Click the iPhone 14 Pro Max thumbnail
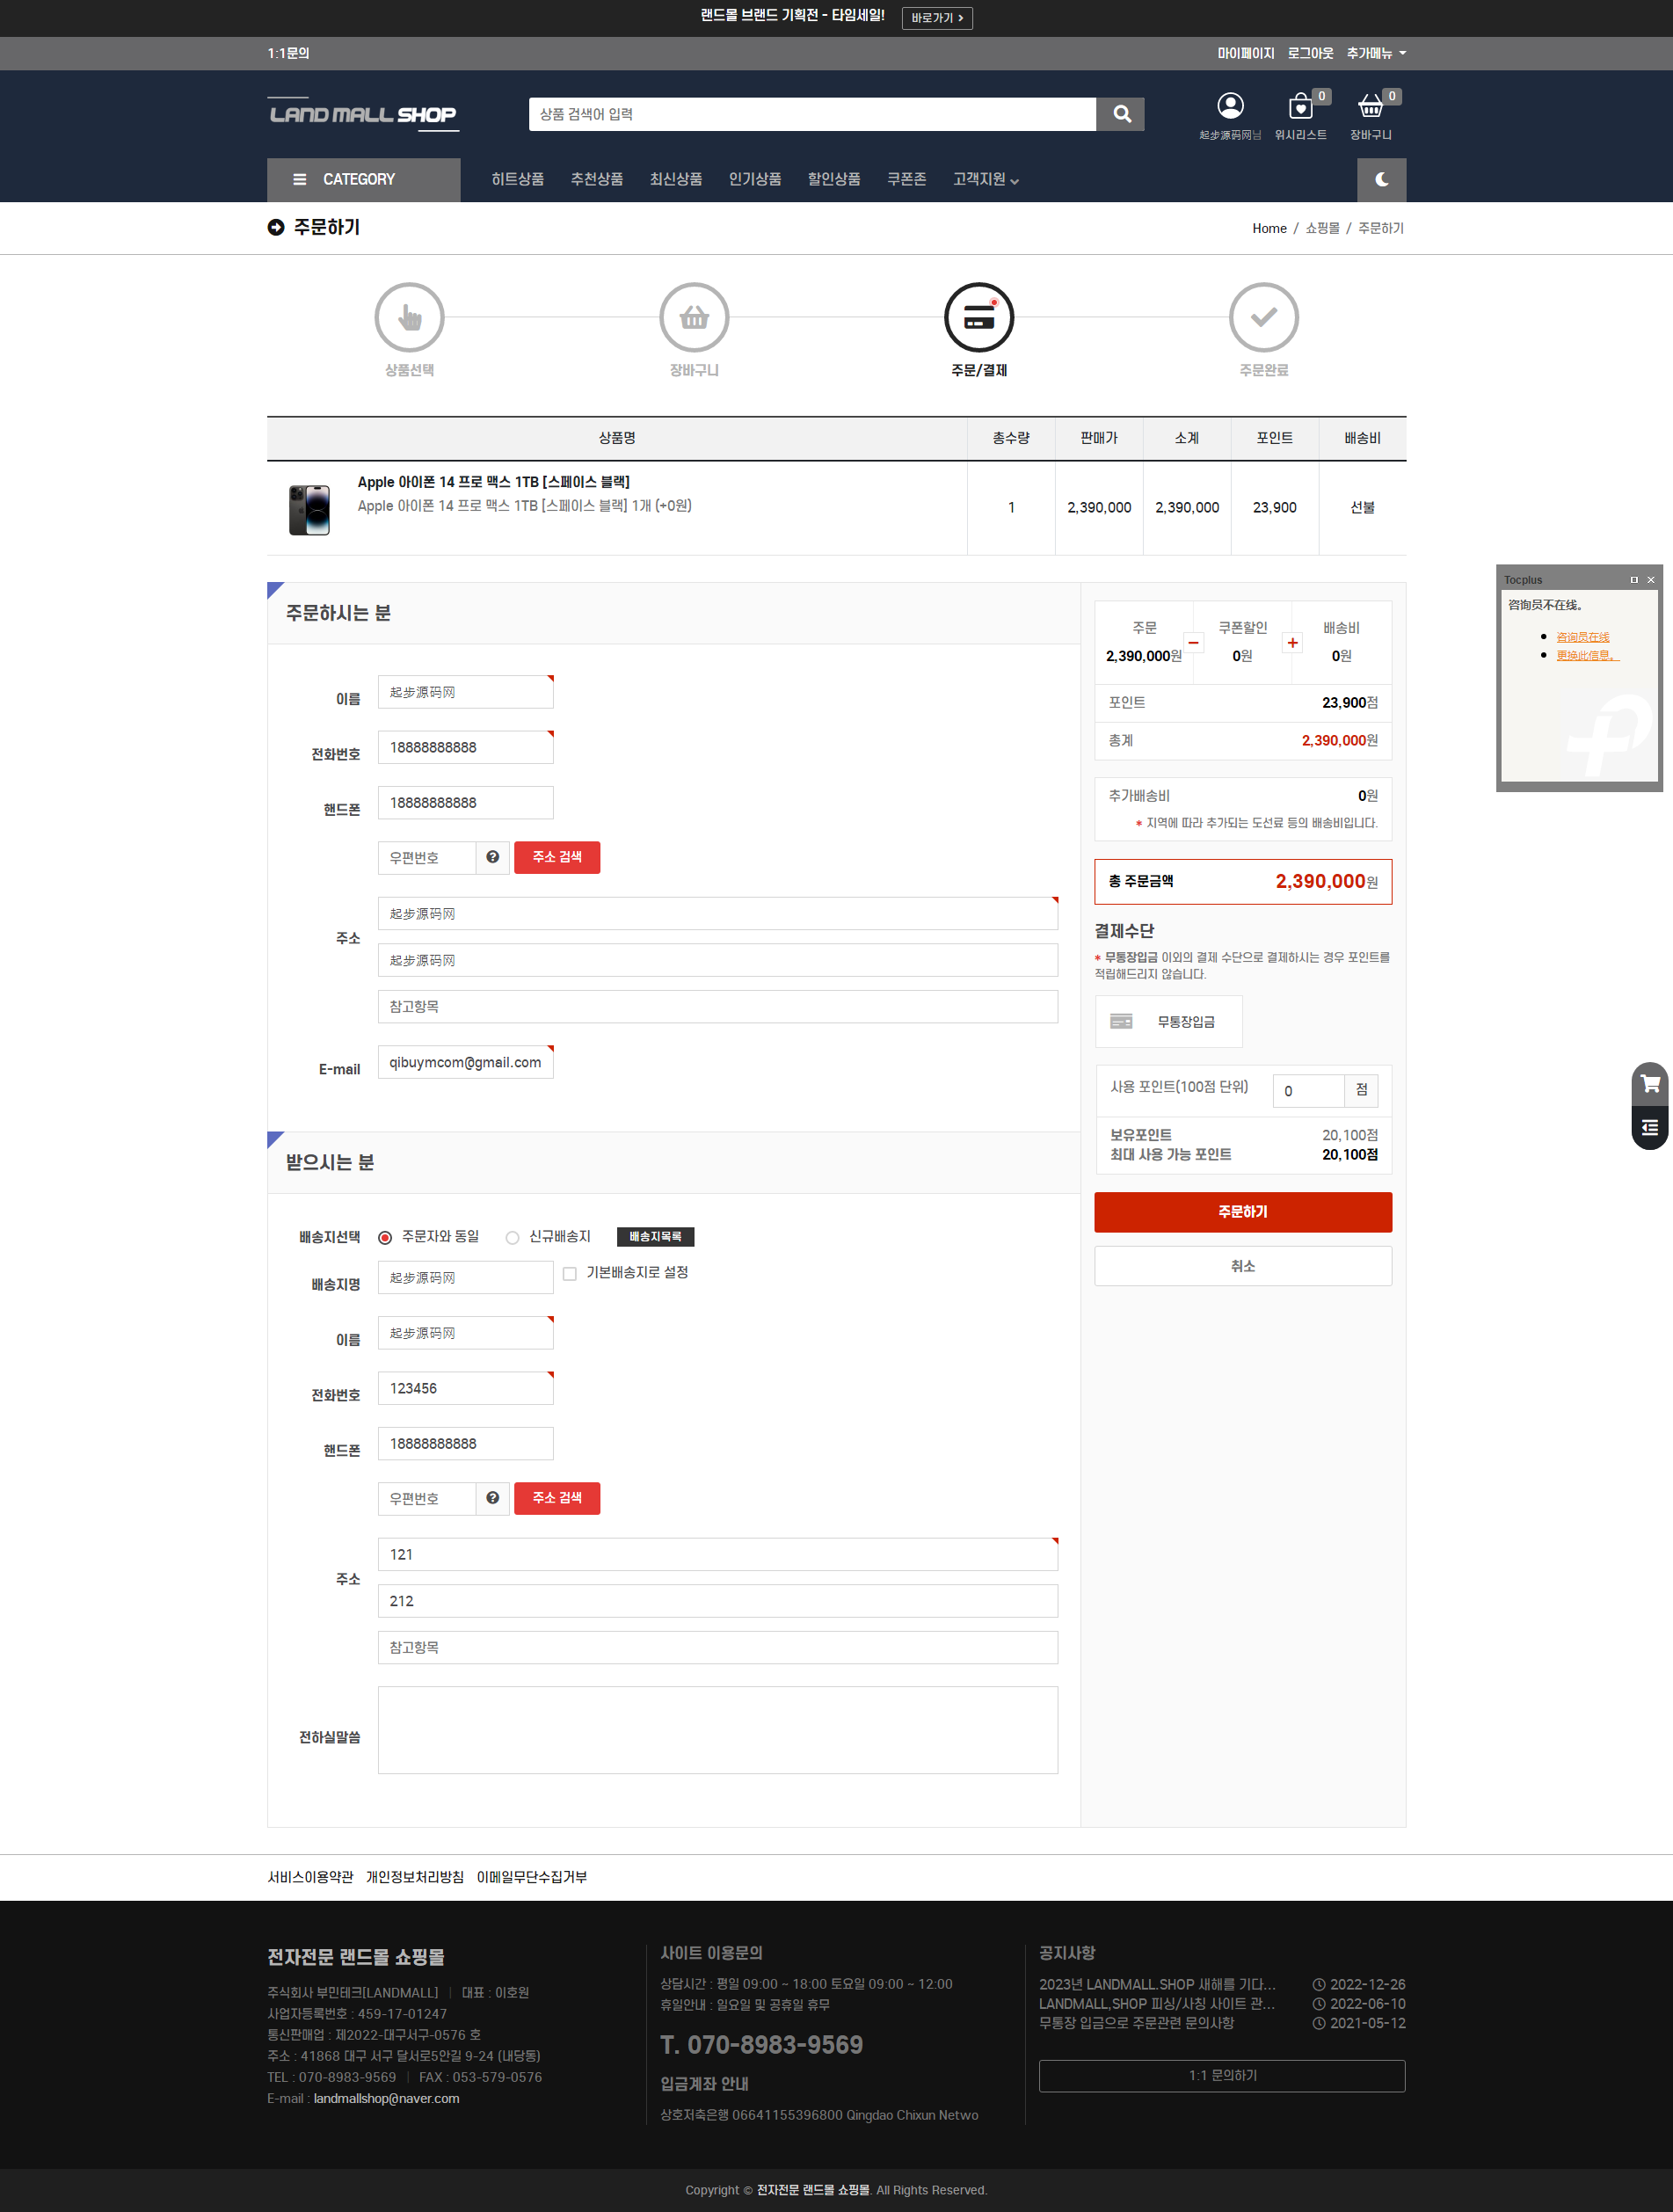Screen dimensions: 1673x2212 309,509
